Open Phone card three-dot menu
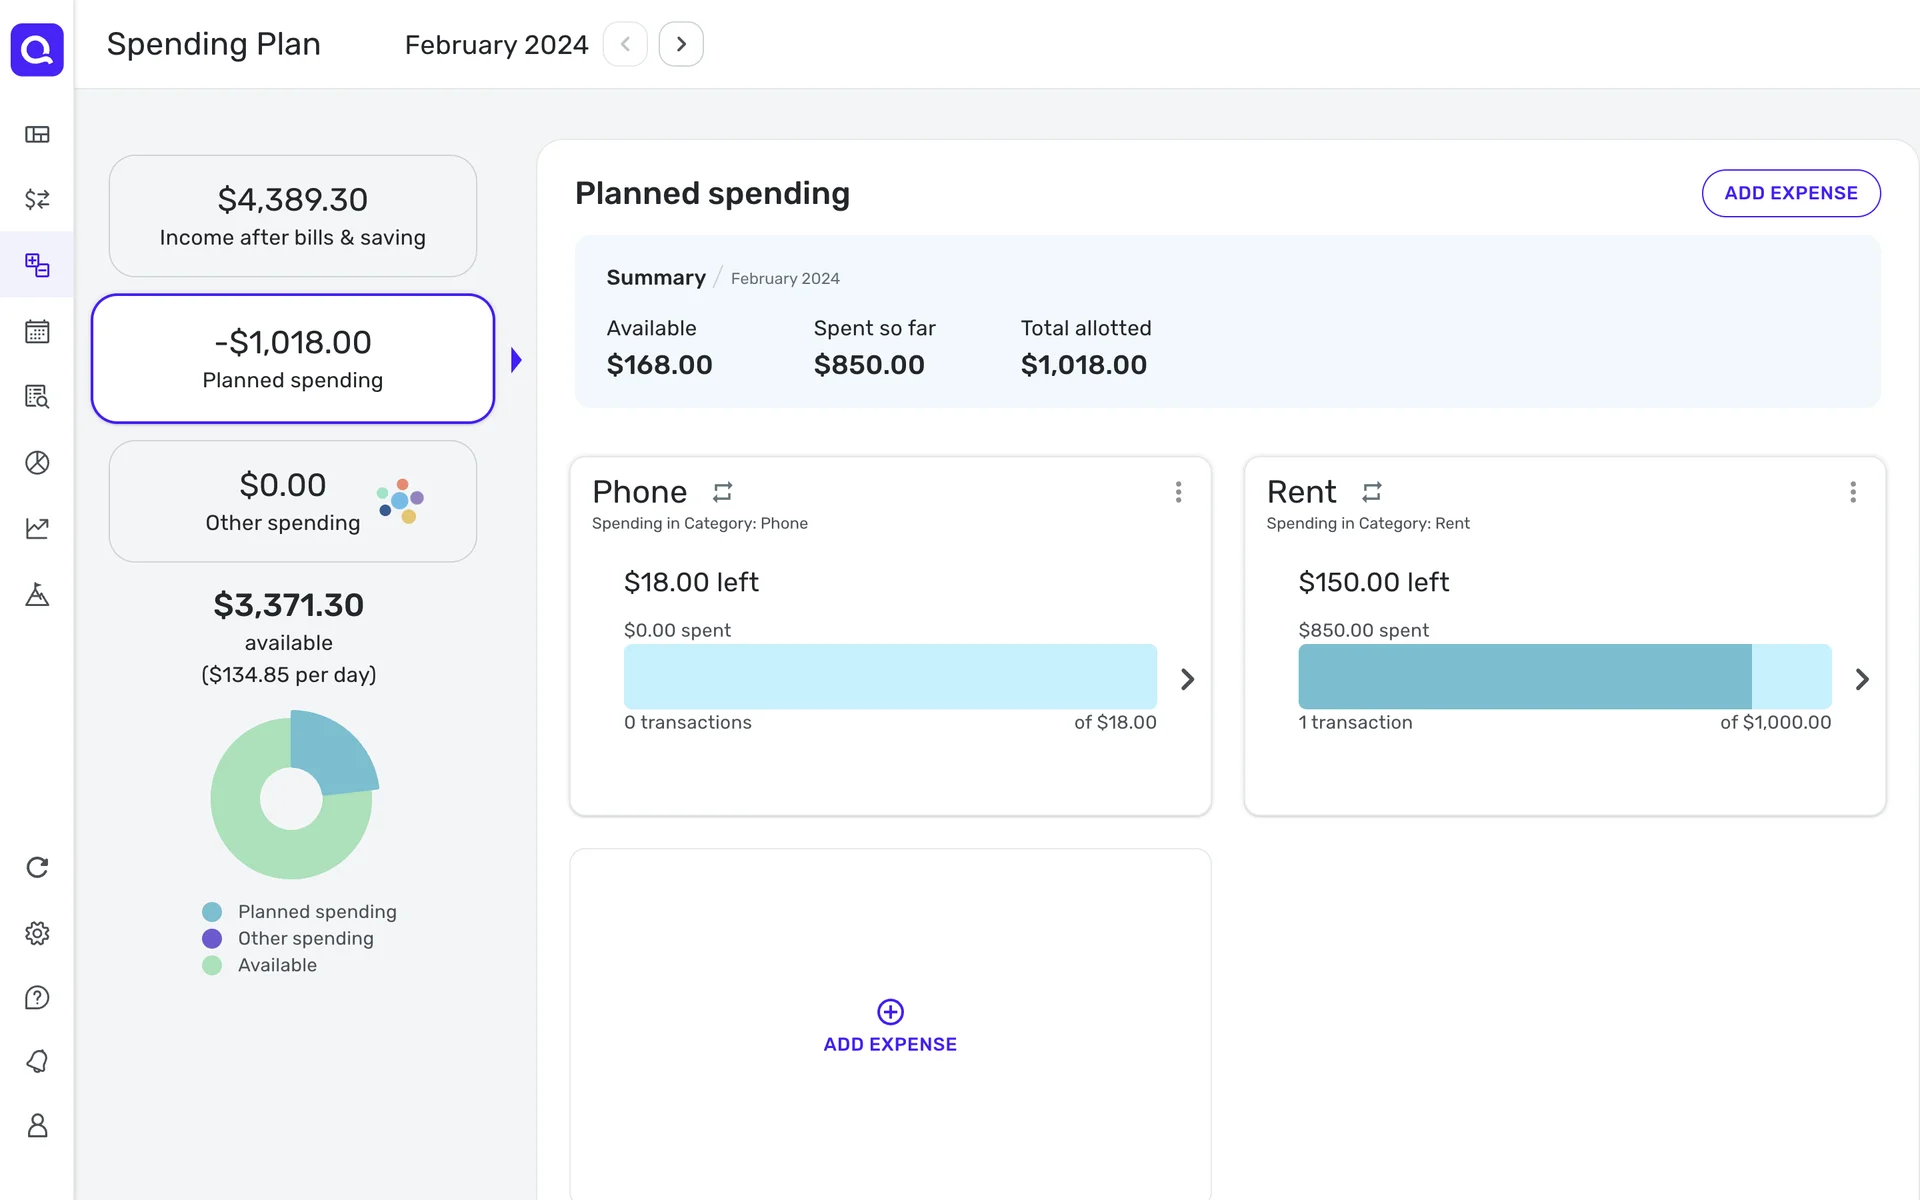The image size is (1920, 1200). (1178, 492)
